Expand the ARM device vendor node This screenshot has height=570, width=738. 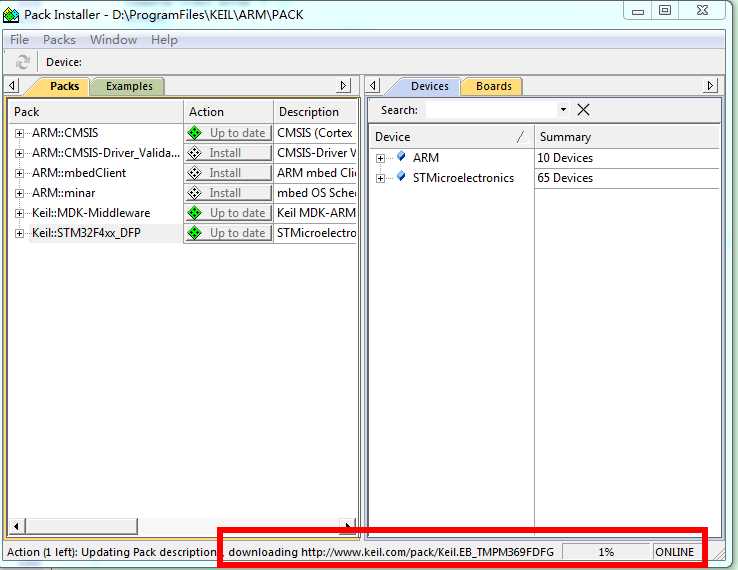click(380, 159)
